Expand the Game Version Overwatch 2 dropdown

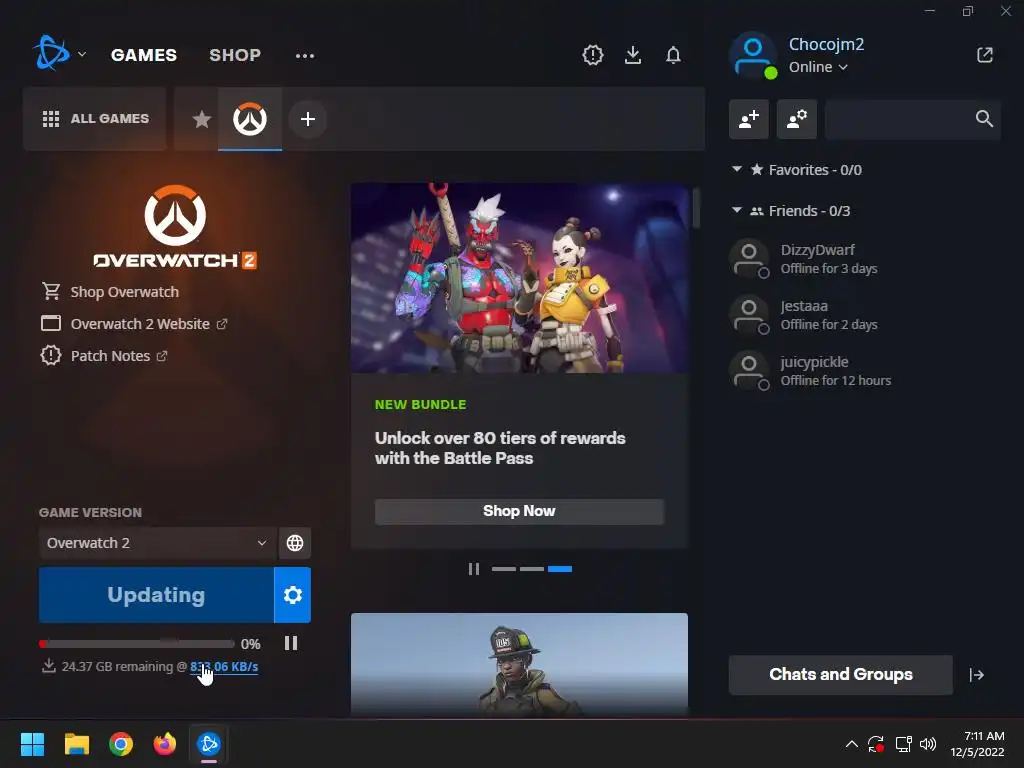[x=157, y=543]
